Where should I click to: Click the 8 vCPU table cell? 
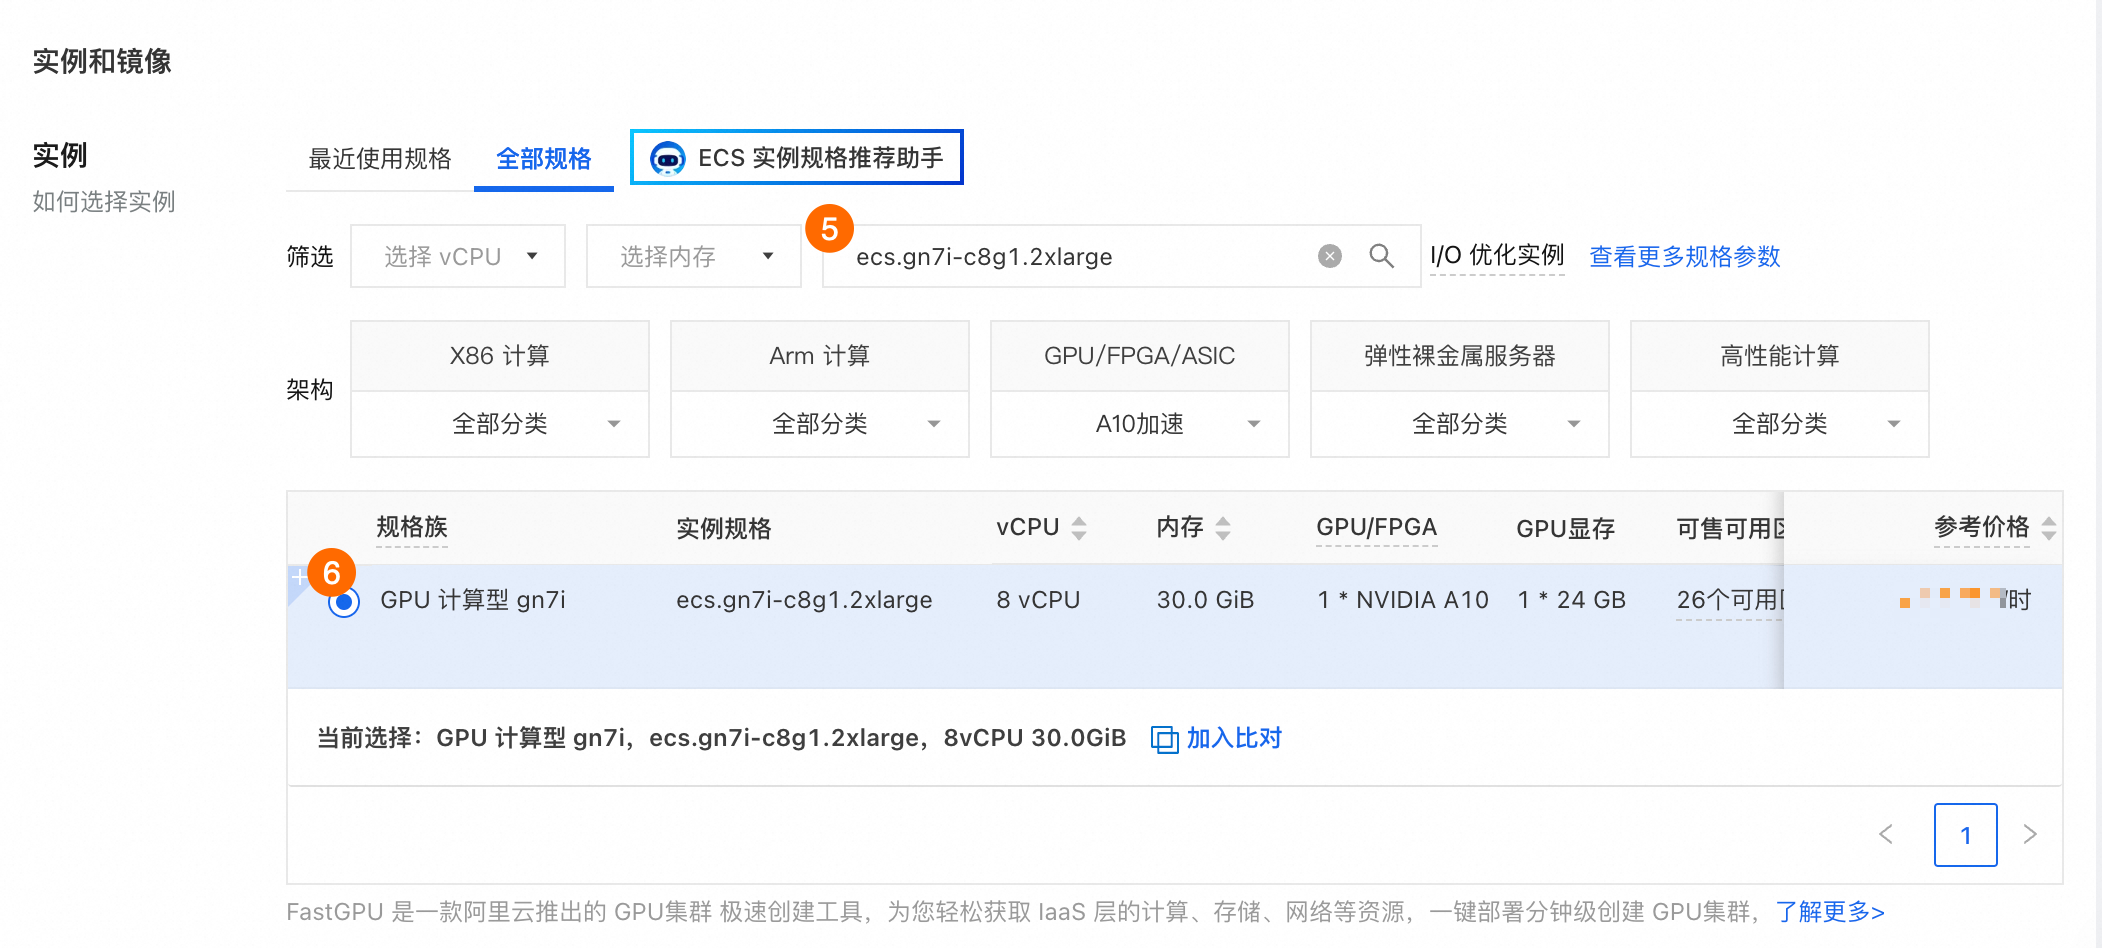pos(1038,600)
